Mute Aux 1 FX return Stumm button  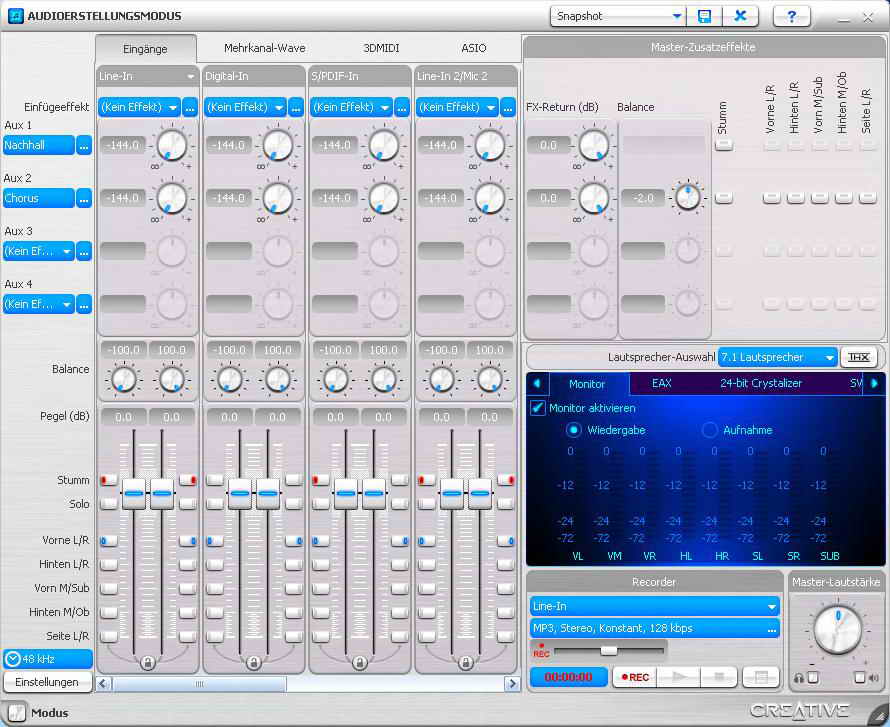pos(724,145)
